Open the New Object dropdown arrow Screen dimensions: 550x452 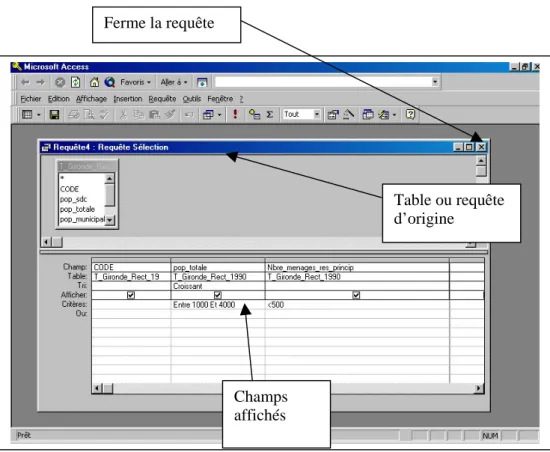point(394,115)
